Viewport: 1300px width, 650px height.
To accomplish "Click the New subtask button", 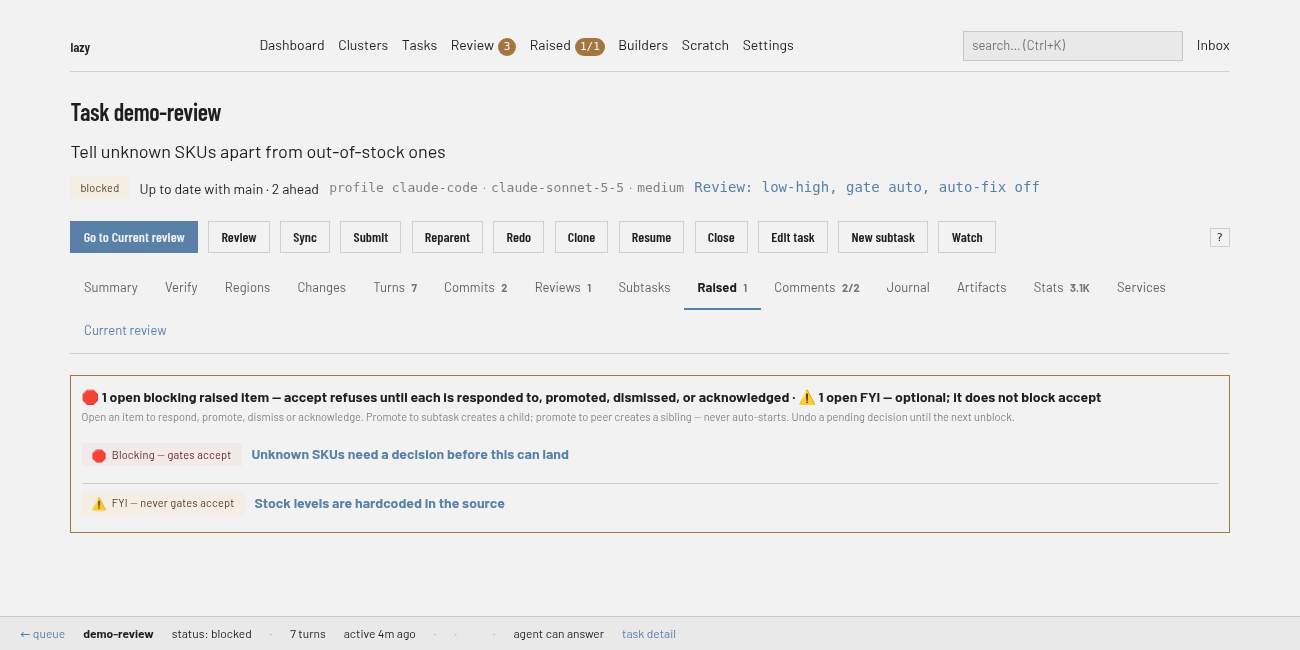I will (883, 237).
